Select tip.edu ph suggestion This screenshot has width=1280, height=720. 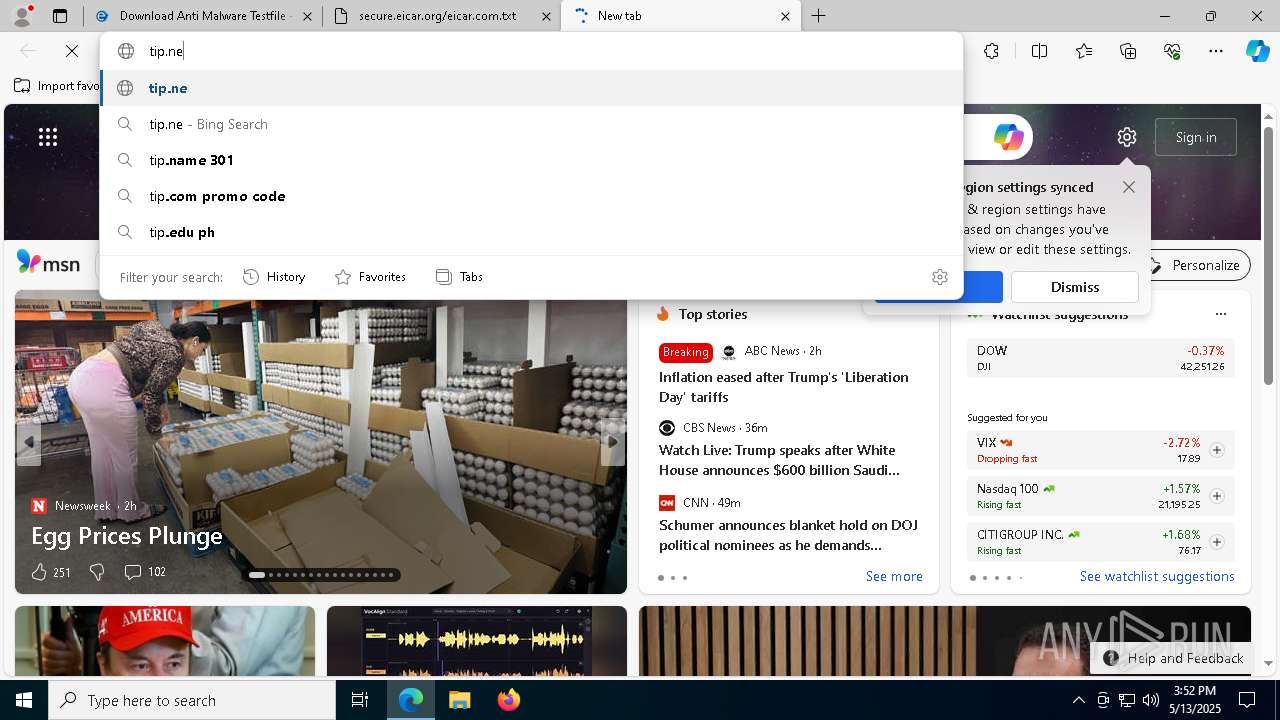point(531,232)
